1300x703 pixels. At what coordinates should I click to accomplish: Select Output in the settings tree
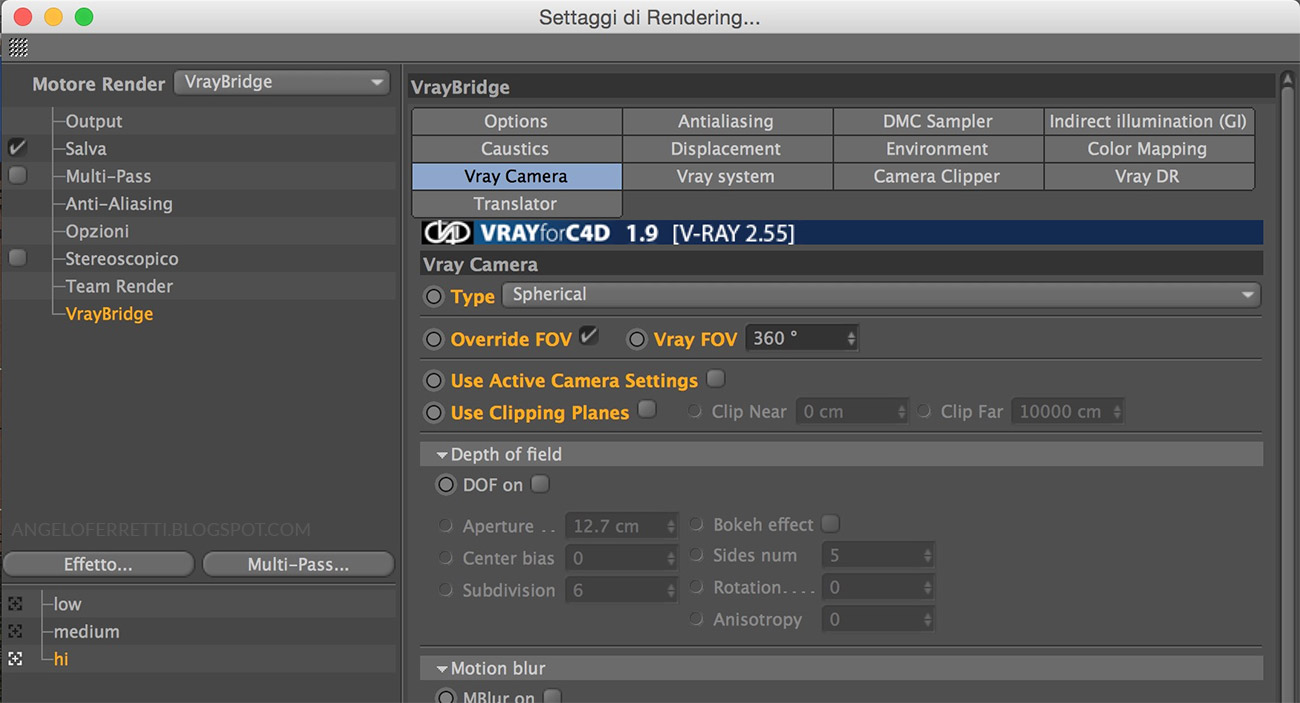pos(94,121)
